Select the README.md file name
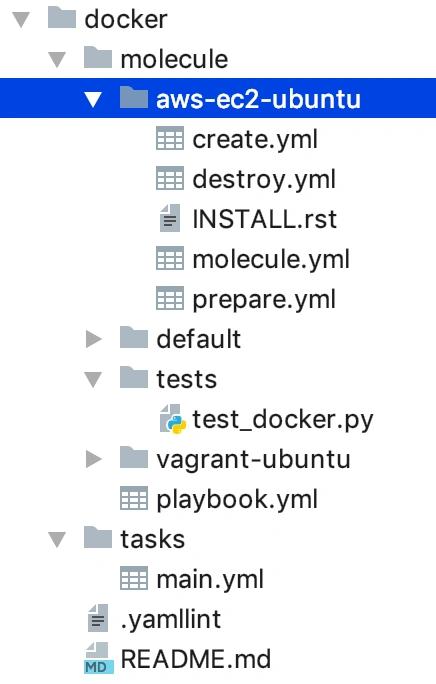The image size is (436, 684). (x=196, y=659)
